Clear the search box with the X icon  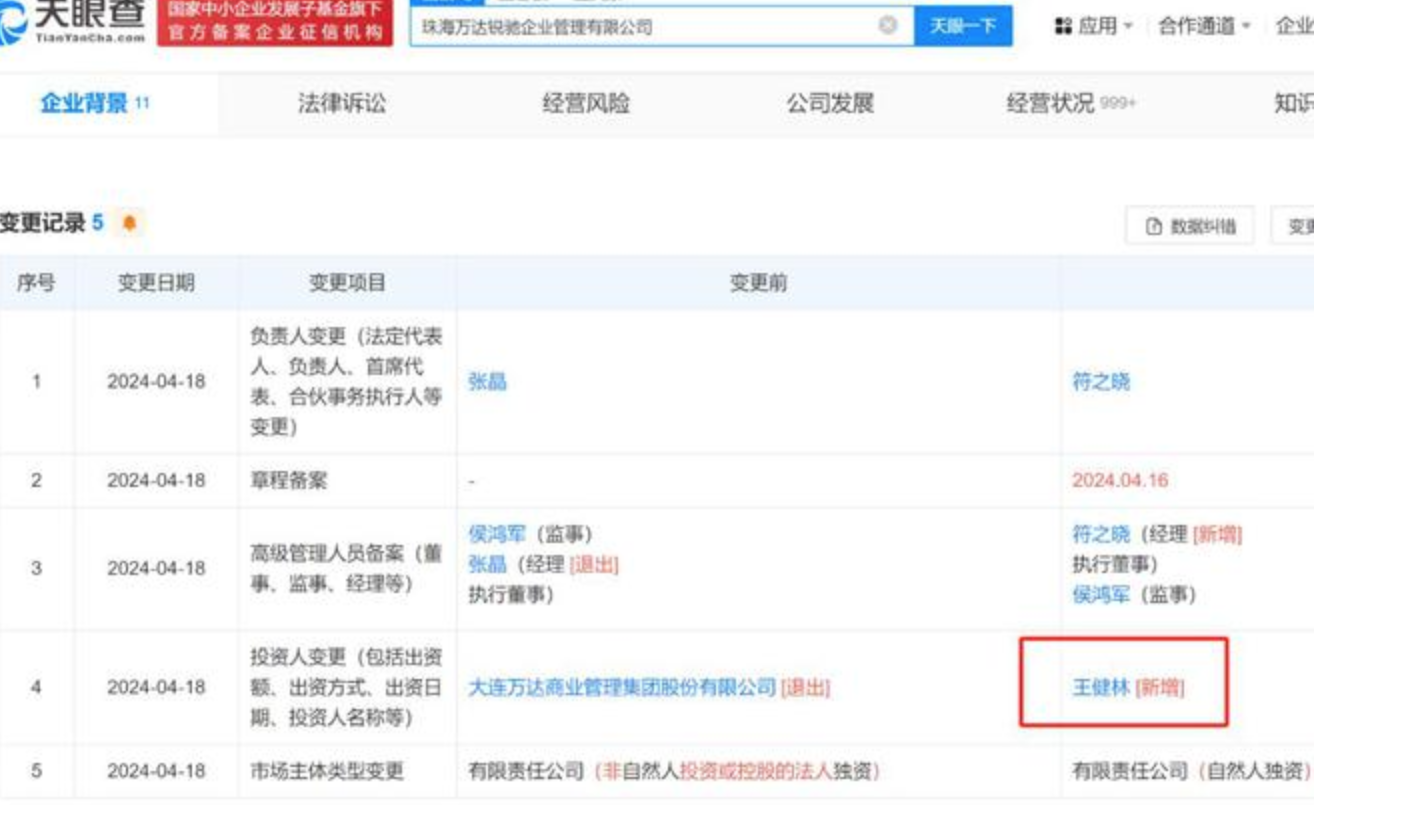pos(887,26)
